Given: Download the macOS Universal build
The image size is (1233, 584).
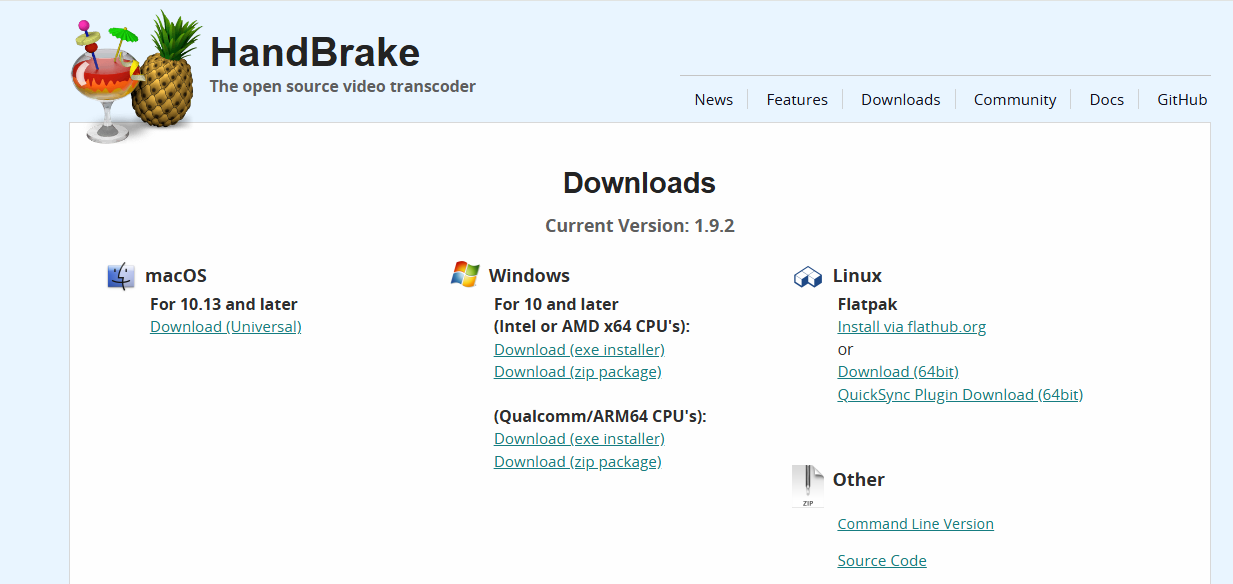Looking at the screenshot, I should [x=226, y=327].
